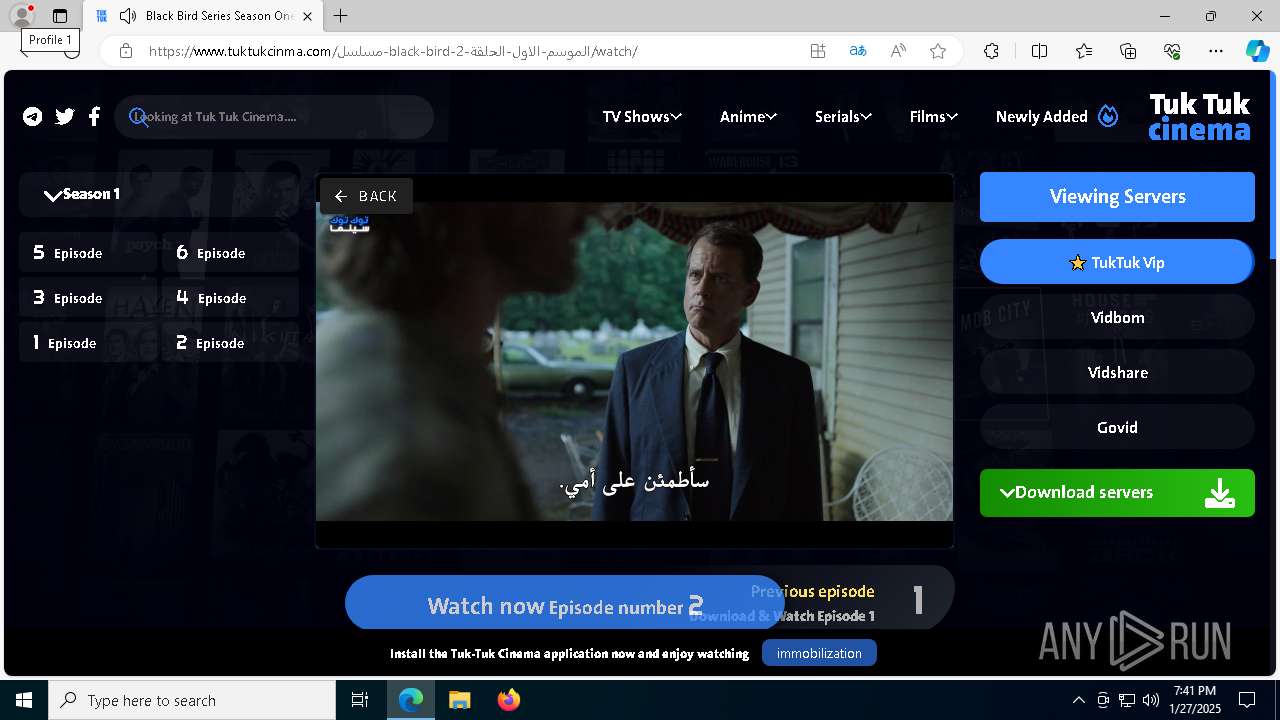
Task: Expand the Anime menu
Action: coord(748,117)
